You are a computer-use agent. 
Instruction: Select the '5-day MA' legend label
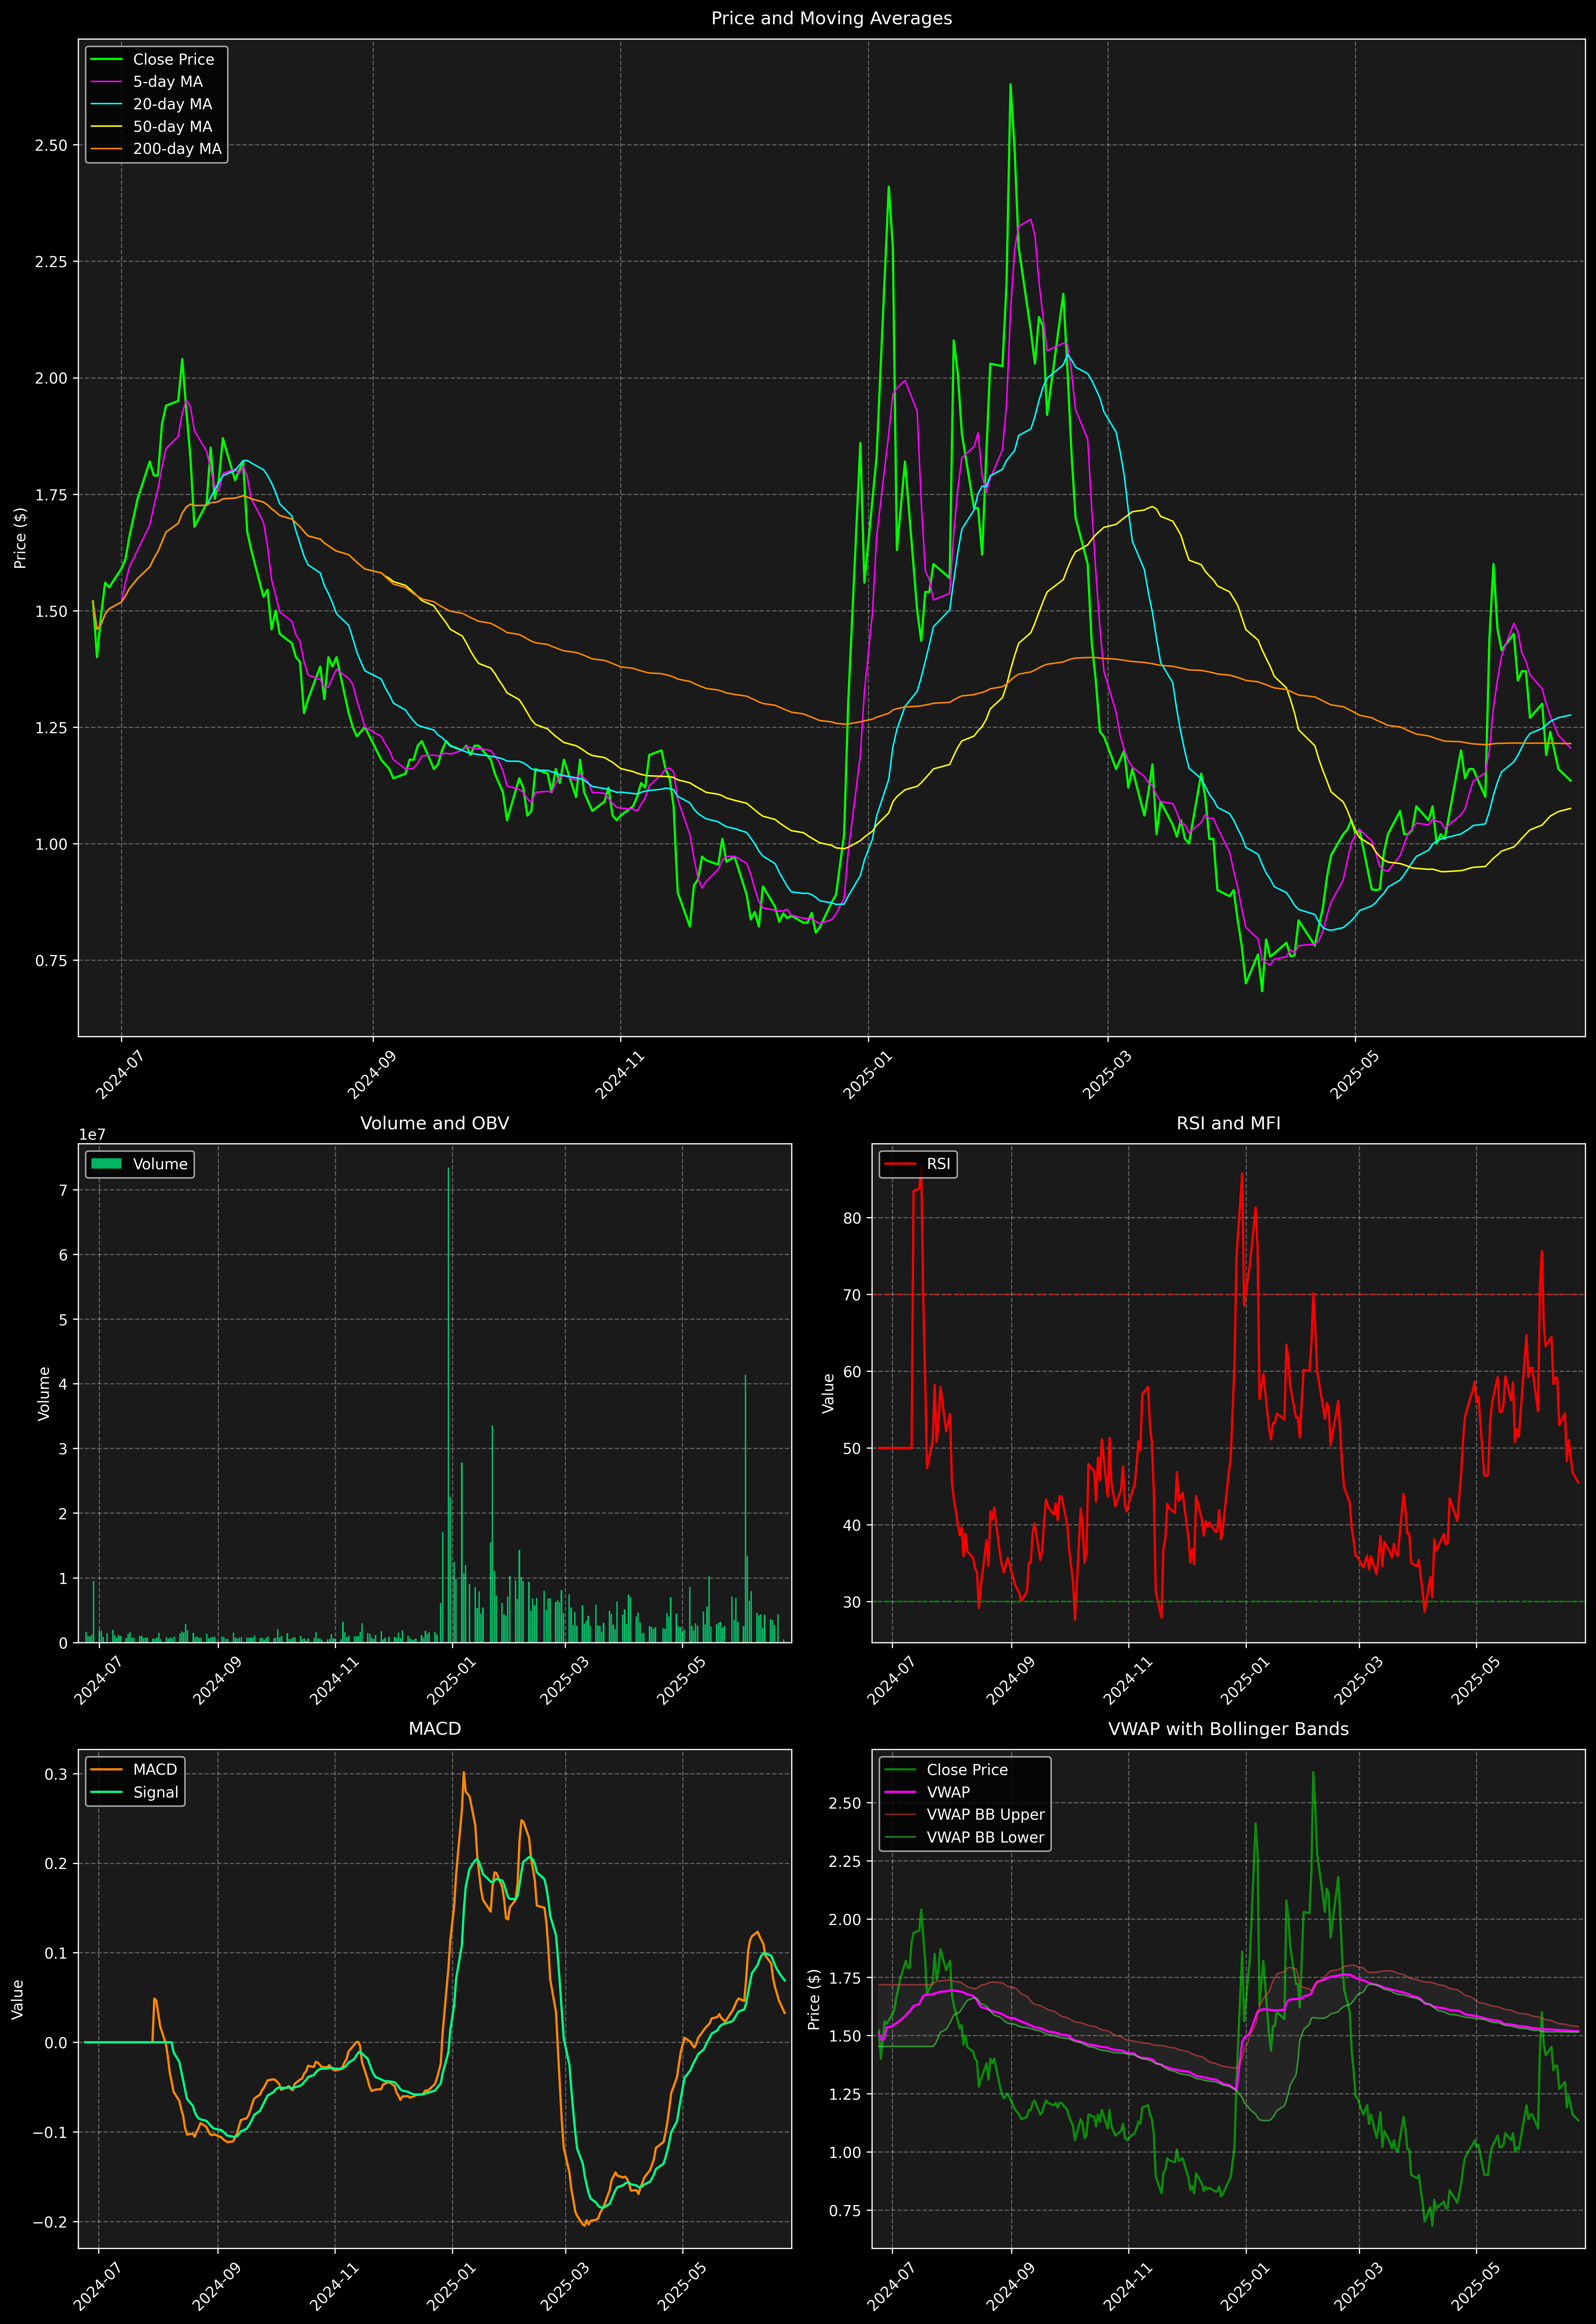(168, 82)
